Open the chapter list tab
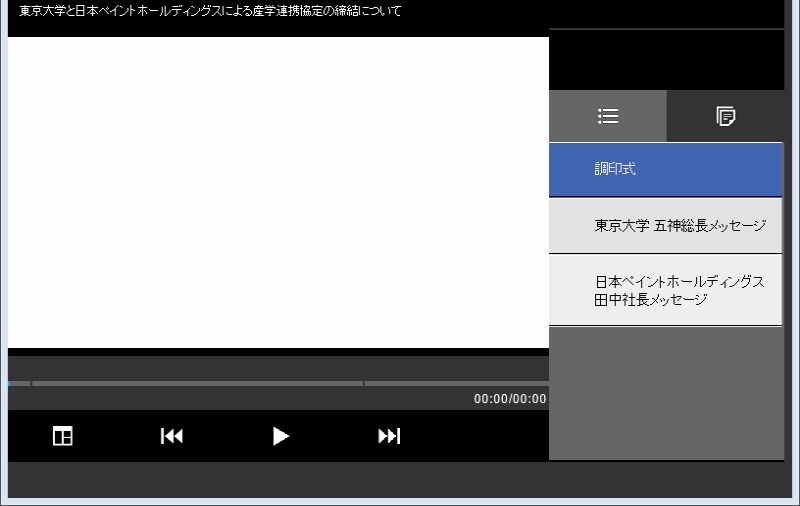This screenshot has width=800, height=506. pos(608,116)
